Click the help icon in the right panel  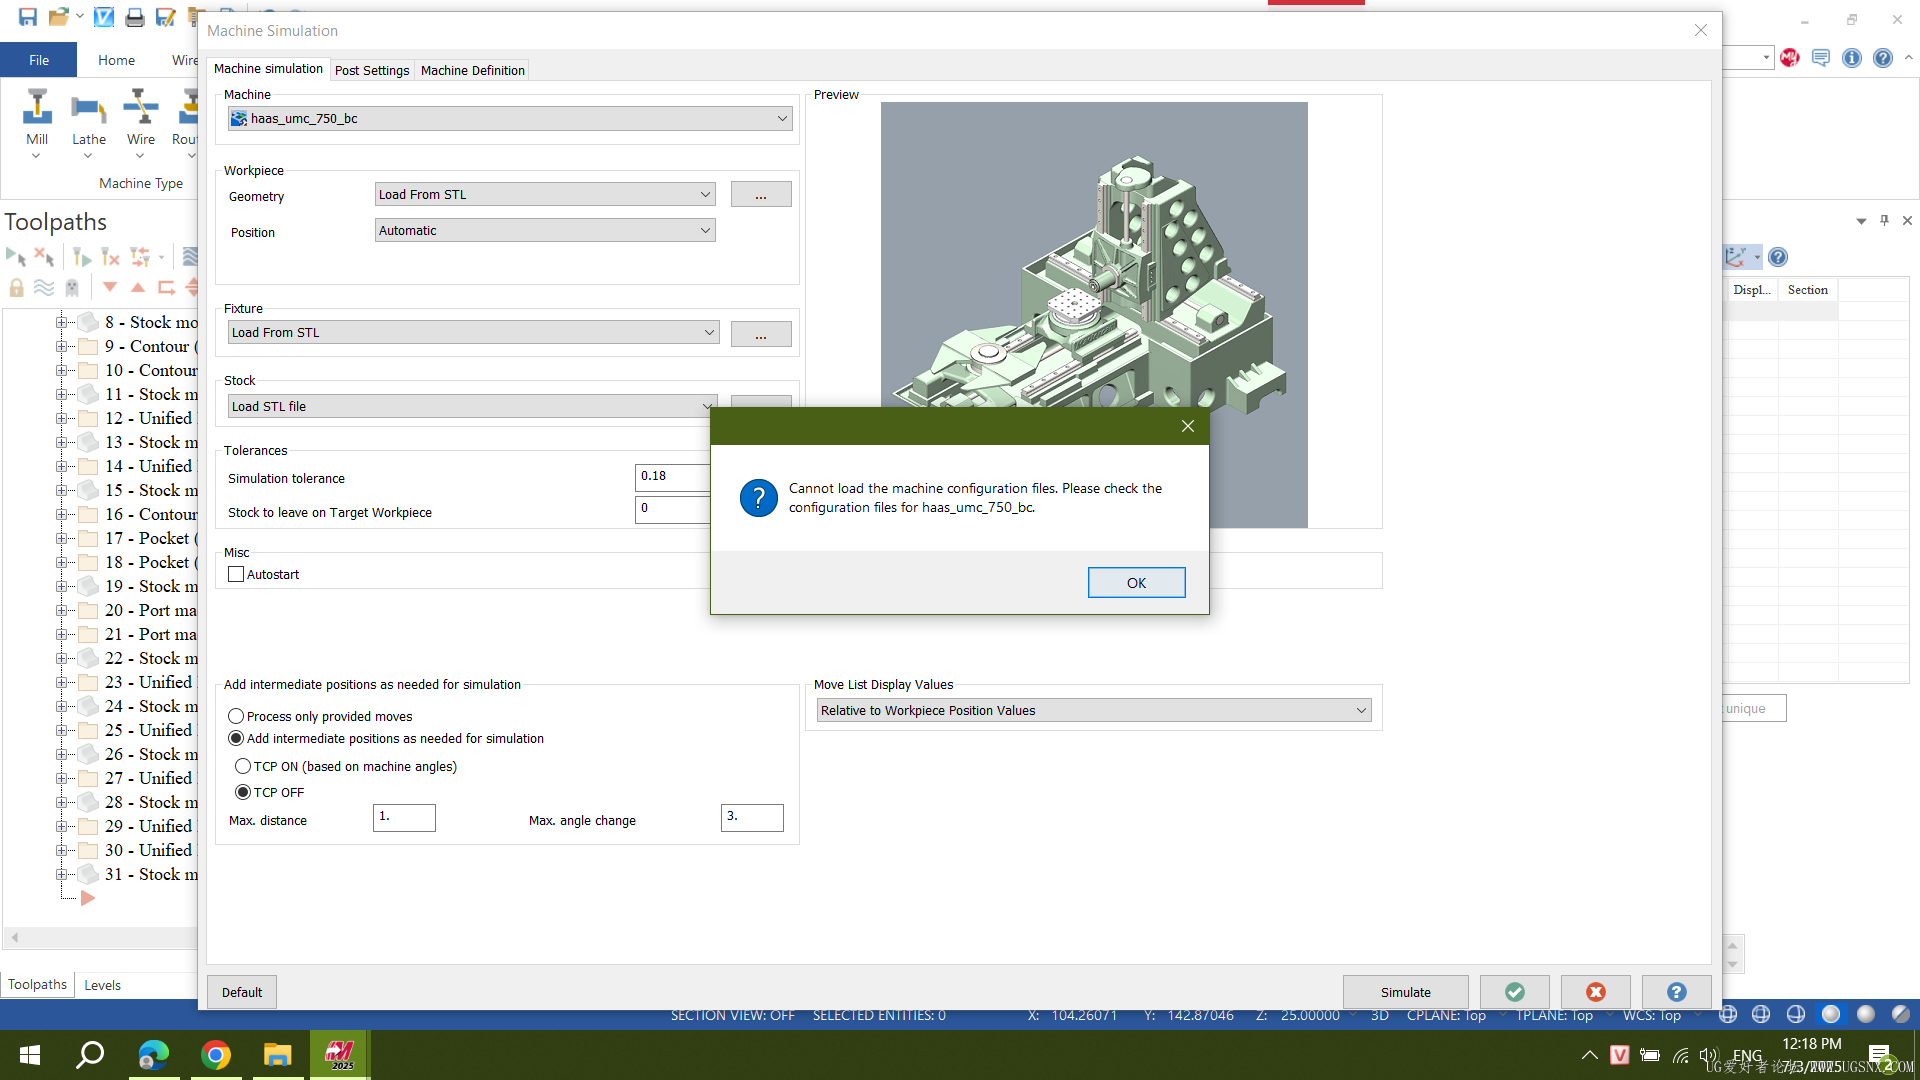(x=1777, y=257)
